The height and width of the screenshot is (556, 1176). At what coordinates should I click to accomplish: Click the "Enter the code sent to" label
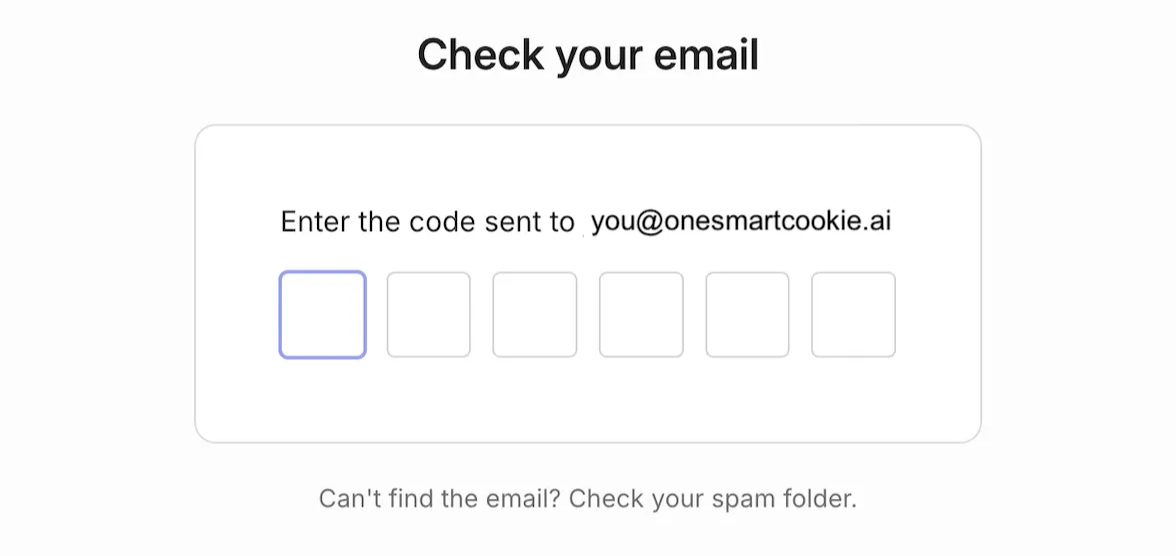427,222
